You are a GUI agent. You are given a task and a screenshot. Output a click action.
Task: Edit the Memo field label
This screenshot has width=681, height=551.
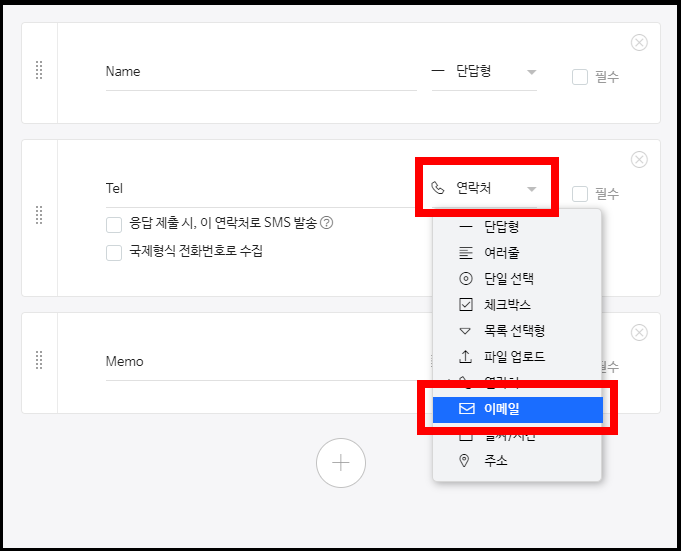click(261, 362)
